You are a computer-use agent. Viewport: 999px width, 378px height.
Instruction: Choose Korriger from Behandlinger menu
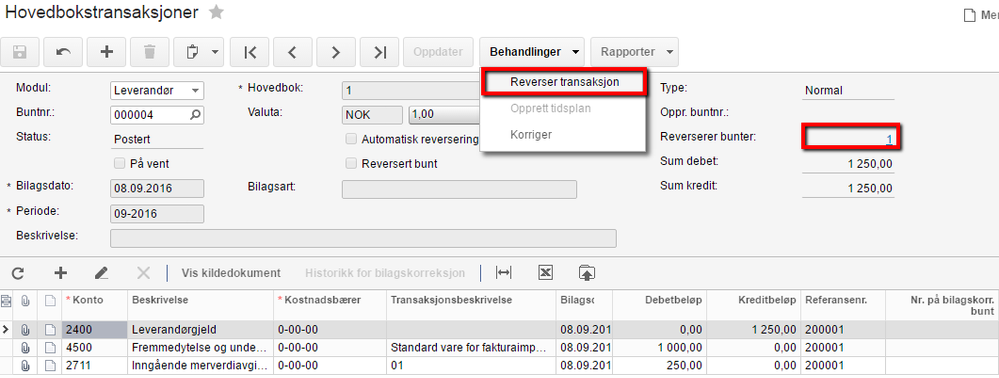point(531,135)
